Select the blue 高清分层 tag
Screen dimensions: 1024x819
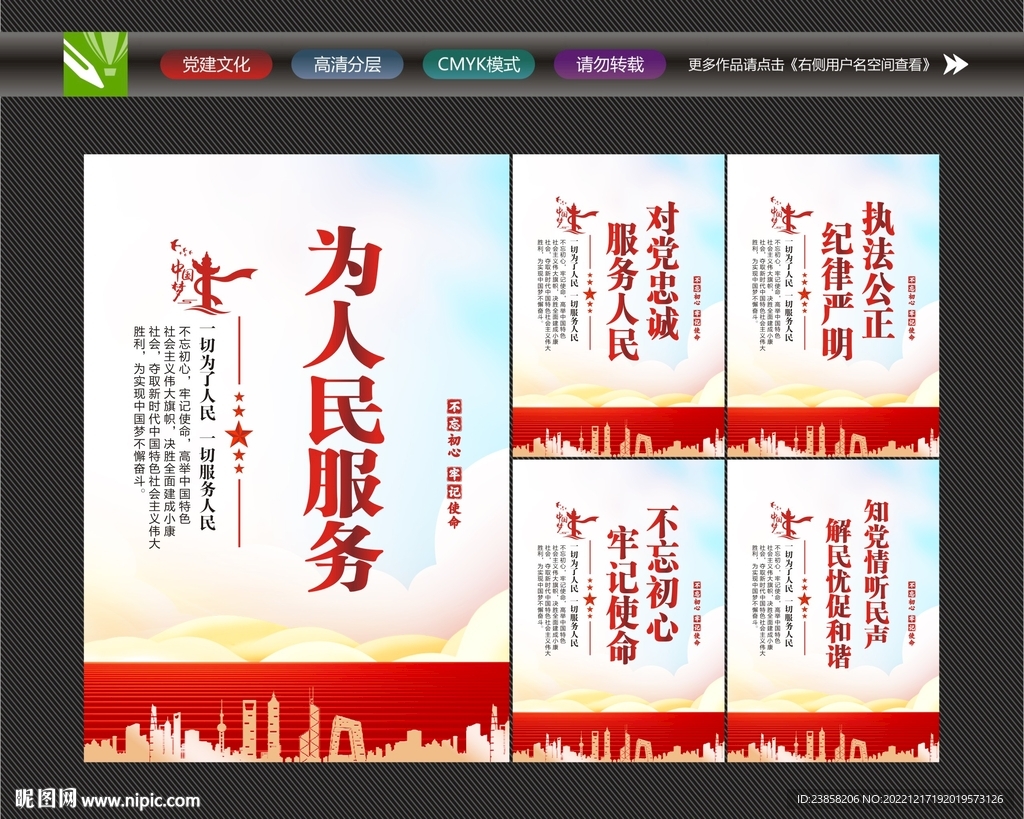coord(346,65)
